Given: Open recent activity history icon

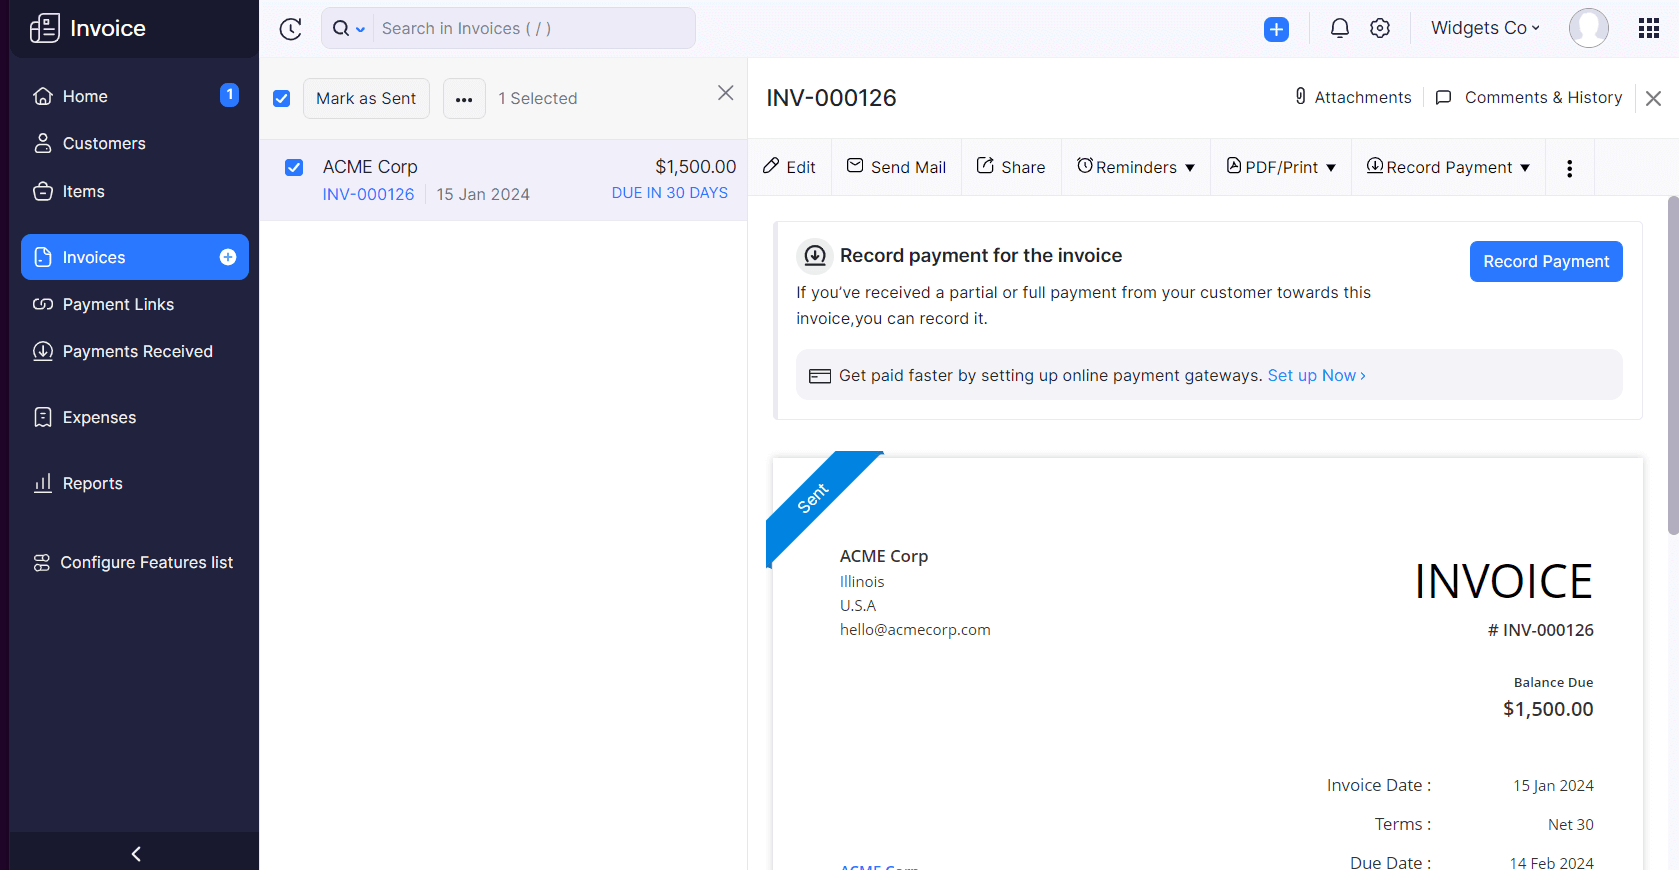Looking at the screenshot, I should click(x=290, y=29).
